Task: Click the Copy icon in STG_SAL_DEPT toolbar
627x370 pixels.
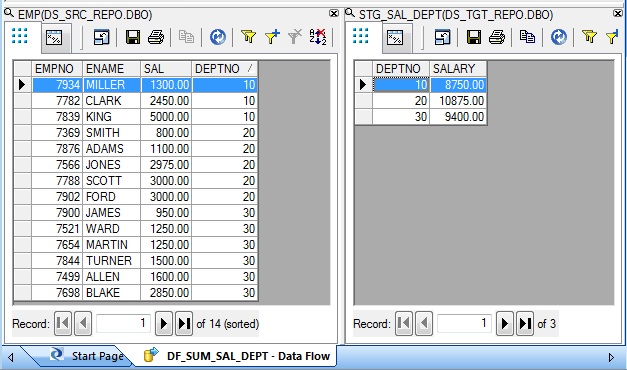Action: click(527, 37)
